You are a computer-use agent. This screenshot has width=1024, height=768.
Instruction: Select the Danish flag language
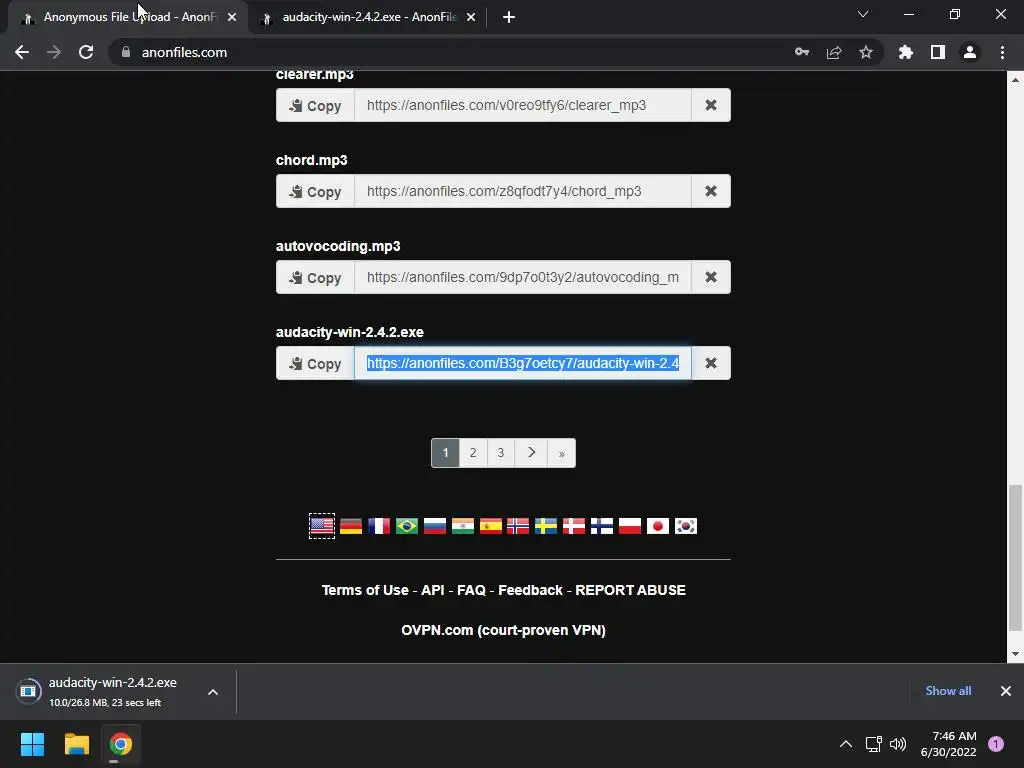(x=574, y=526)
